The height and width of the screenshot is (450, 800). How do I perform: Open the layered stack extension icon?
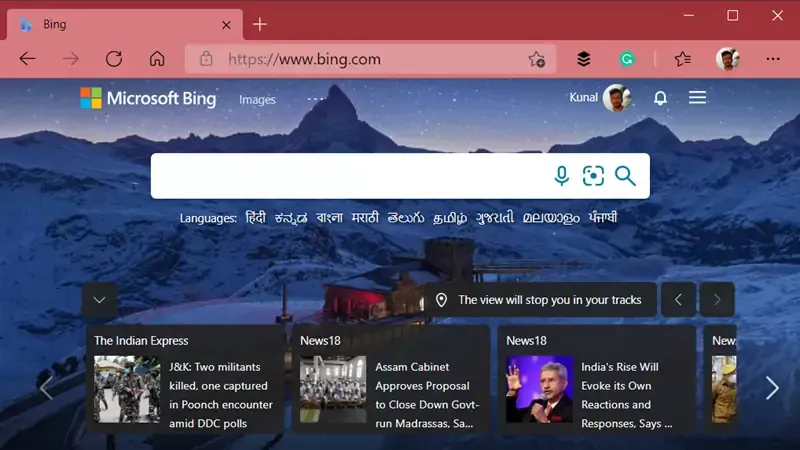(x=584, y=59)
